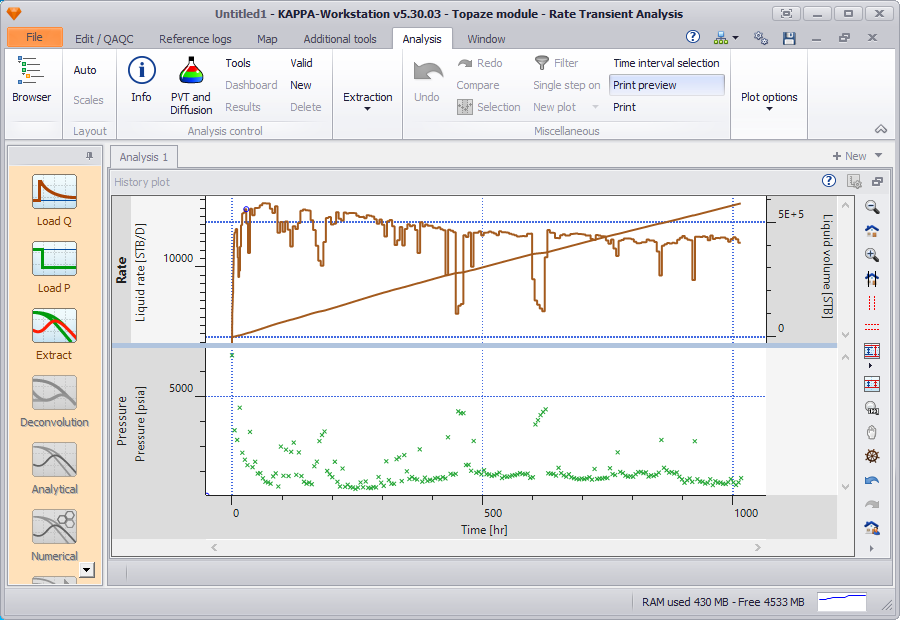Expand the plot toolbar bottom arrow
900x620 pixels.
pyautogui.click(x=872, y=549)
